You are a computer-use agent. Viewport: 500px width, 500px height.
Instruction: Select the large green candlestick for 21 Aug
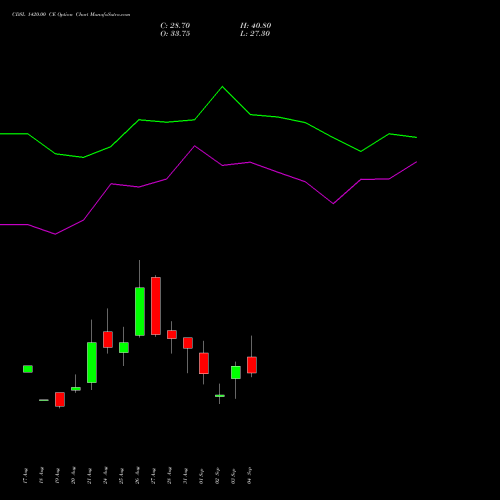coord(92,362)
